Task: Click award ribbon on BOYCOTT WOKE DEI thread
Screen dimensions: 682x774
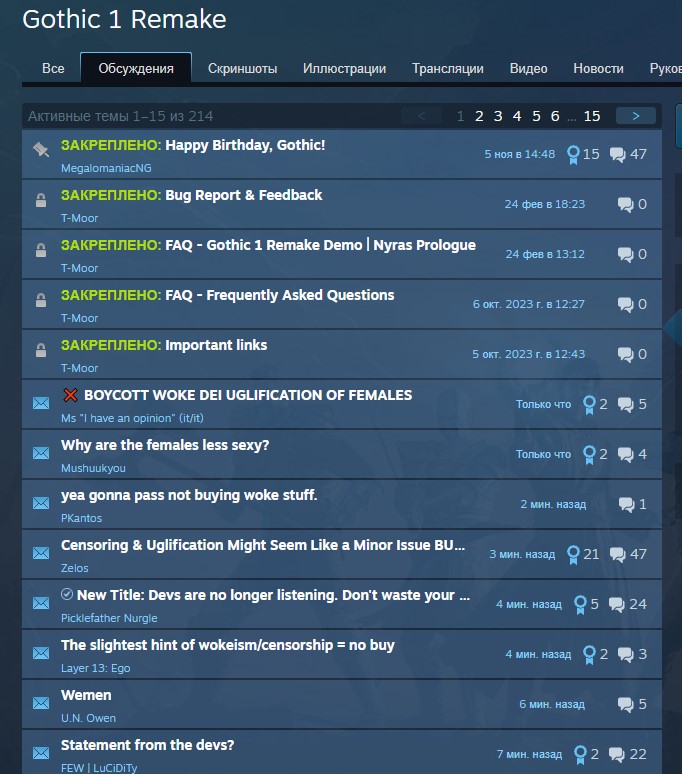Action: click(x=589, y=405)
